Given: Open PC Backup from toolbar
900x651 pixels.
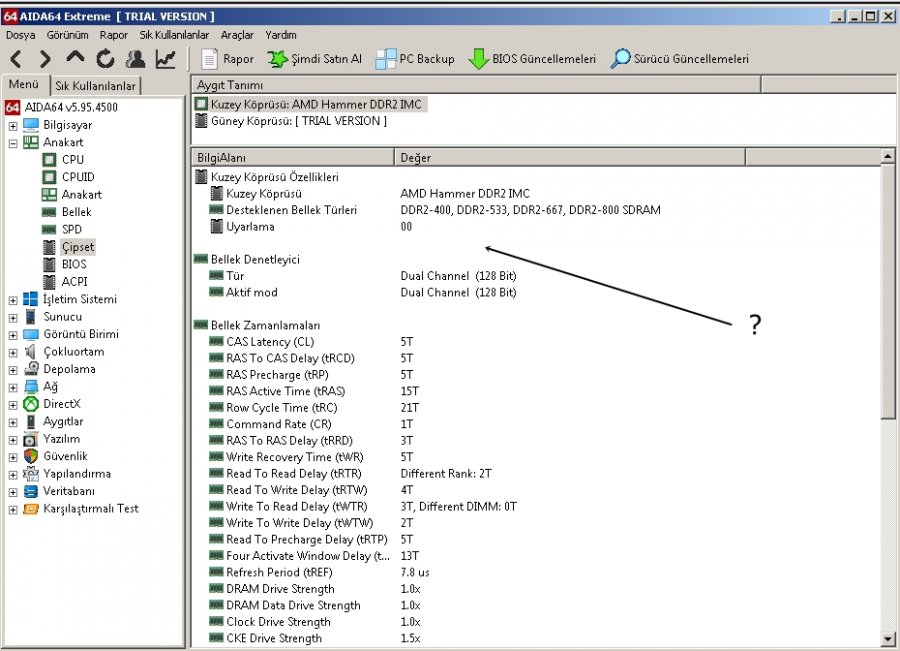Looking at the screenshot, I should coord(415,59).
